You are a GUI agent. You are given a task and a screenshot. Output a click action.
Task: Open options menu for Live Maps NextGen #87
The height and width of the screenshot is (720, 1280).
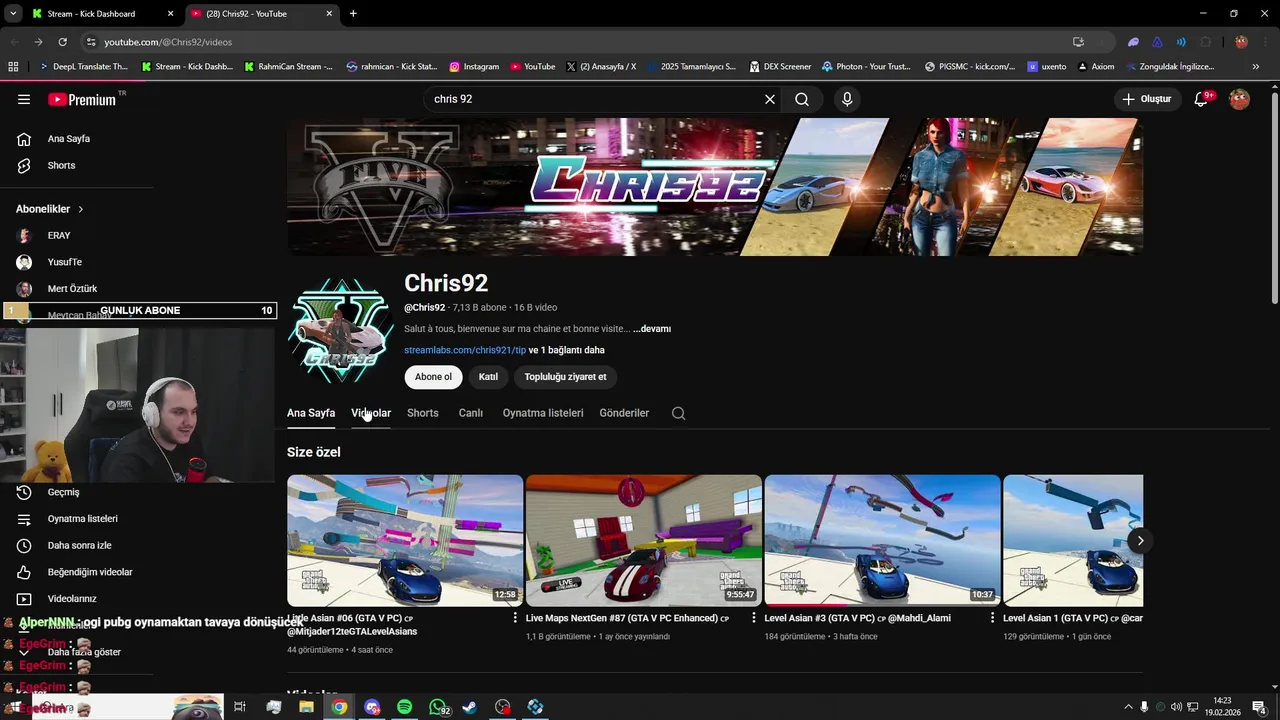coord(754,618)
